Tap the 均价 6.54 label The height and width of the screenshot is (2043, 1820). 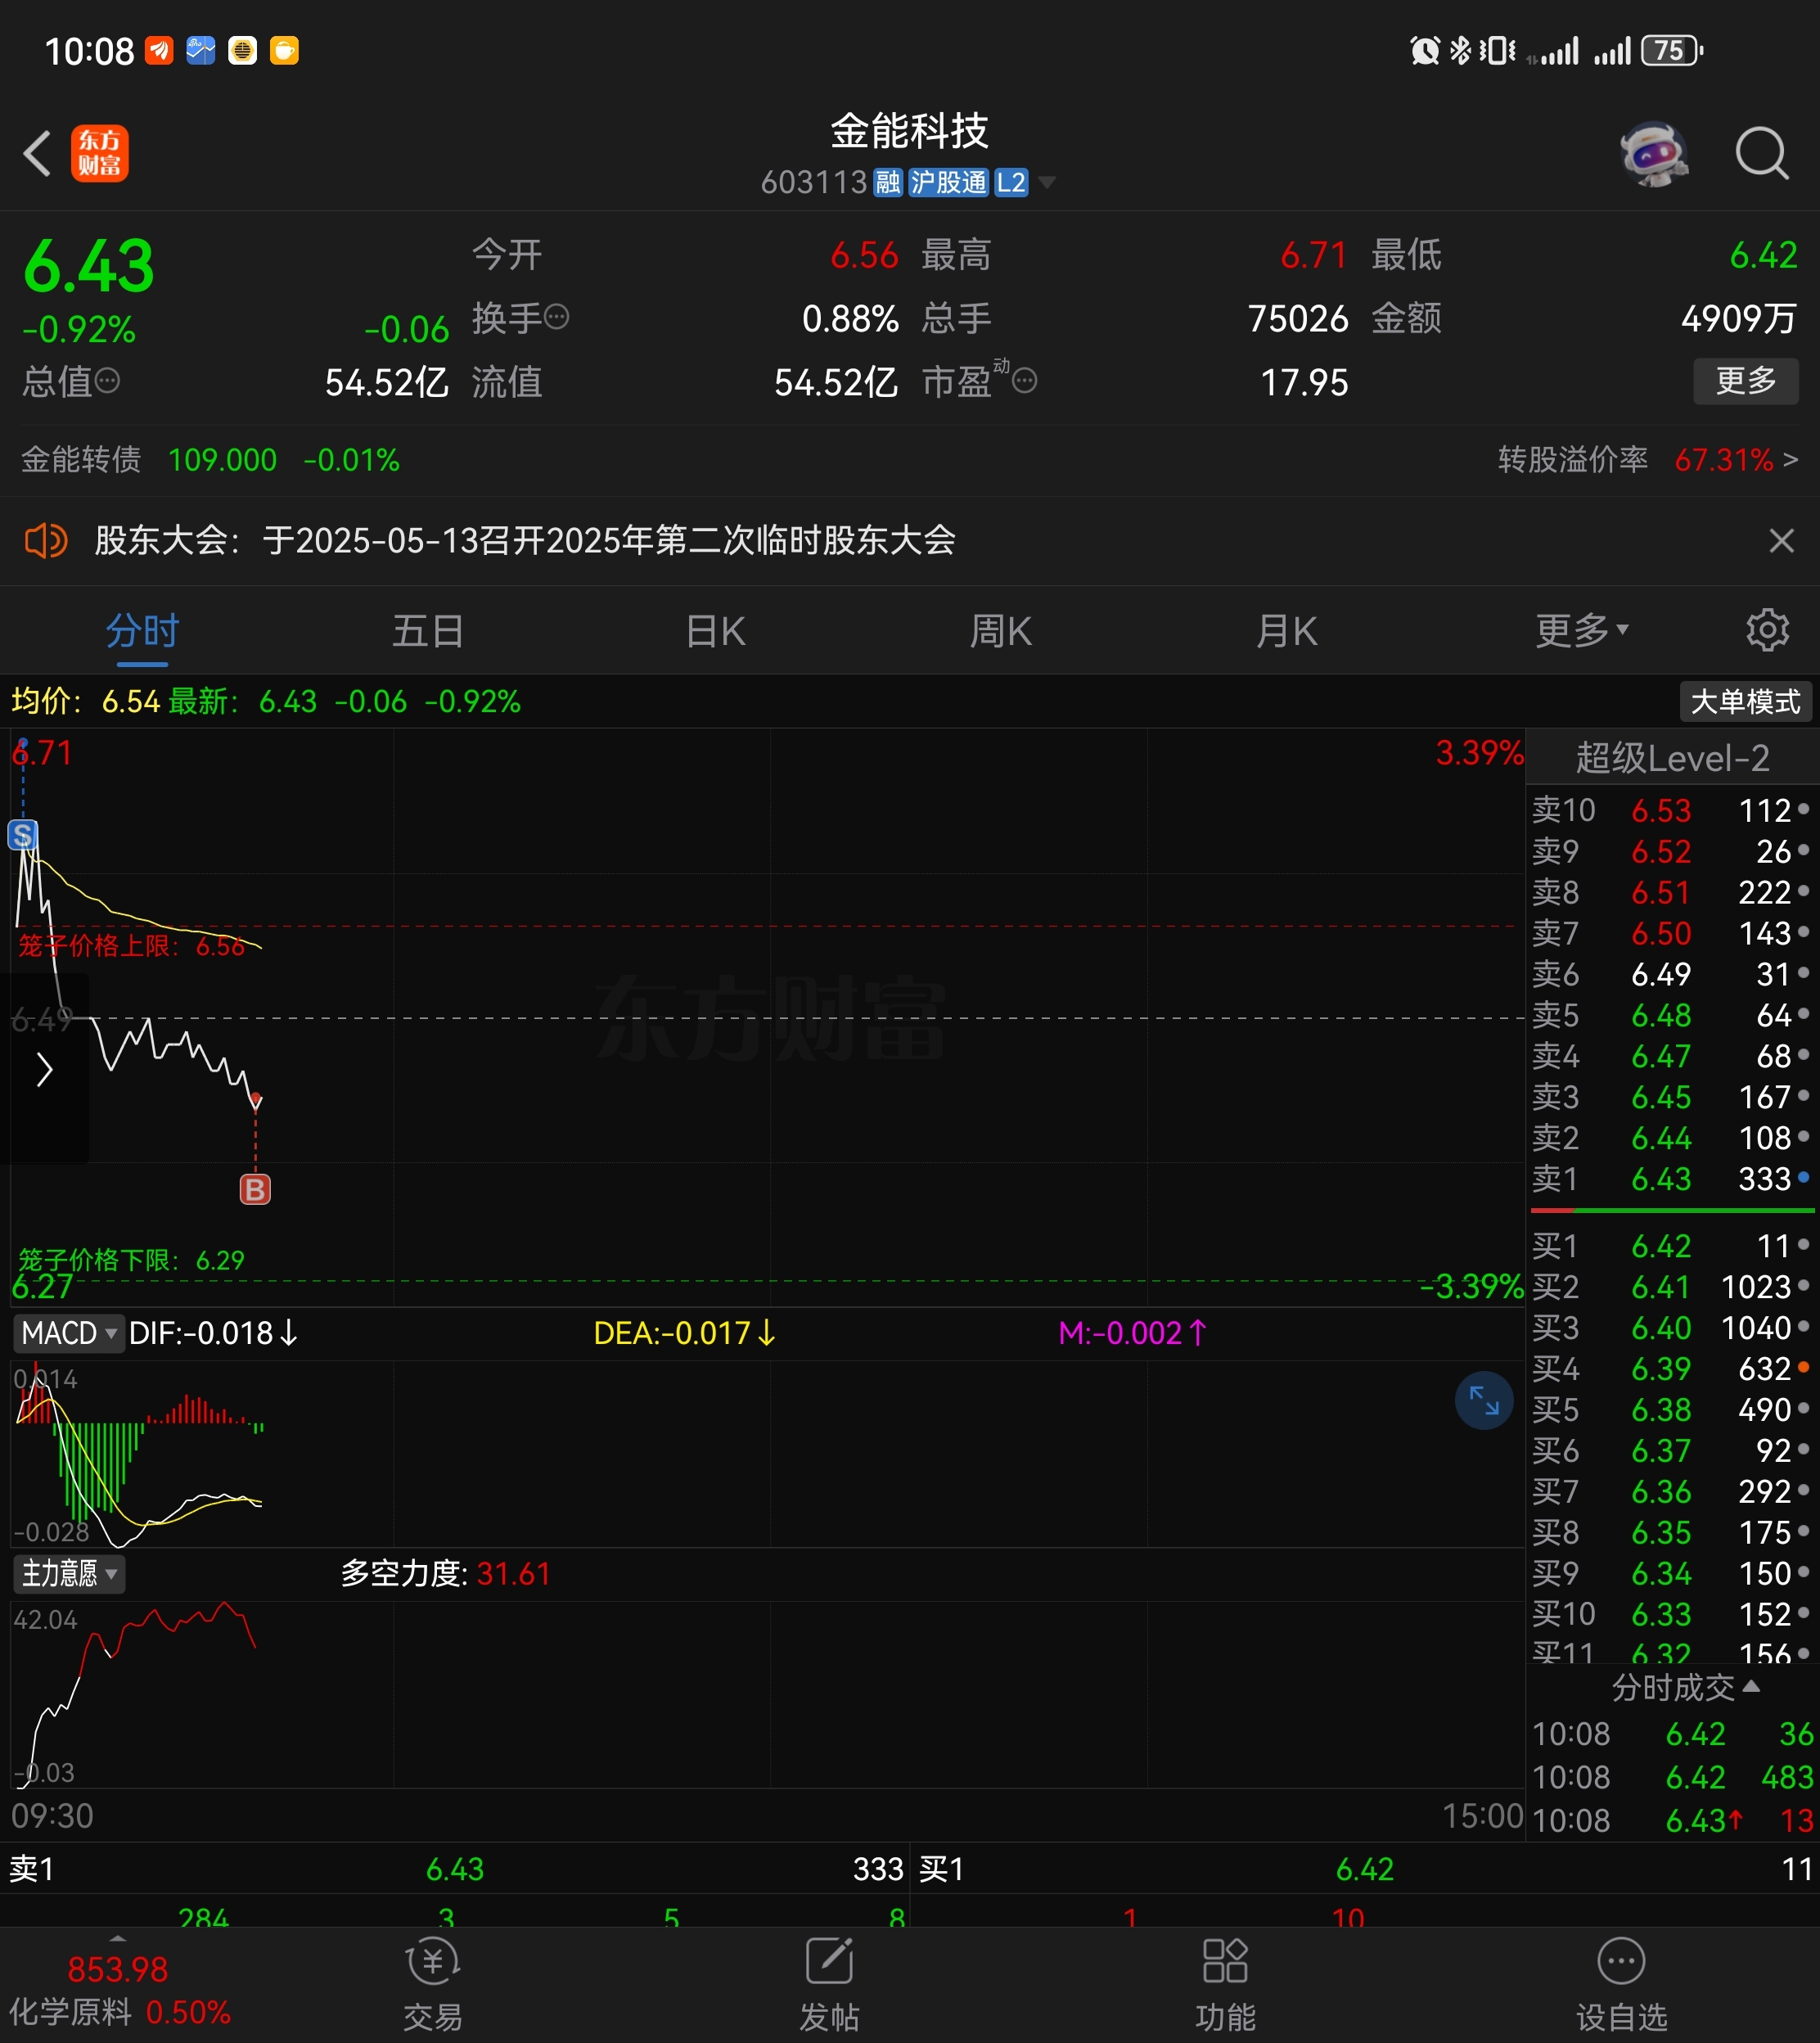86,702
